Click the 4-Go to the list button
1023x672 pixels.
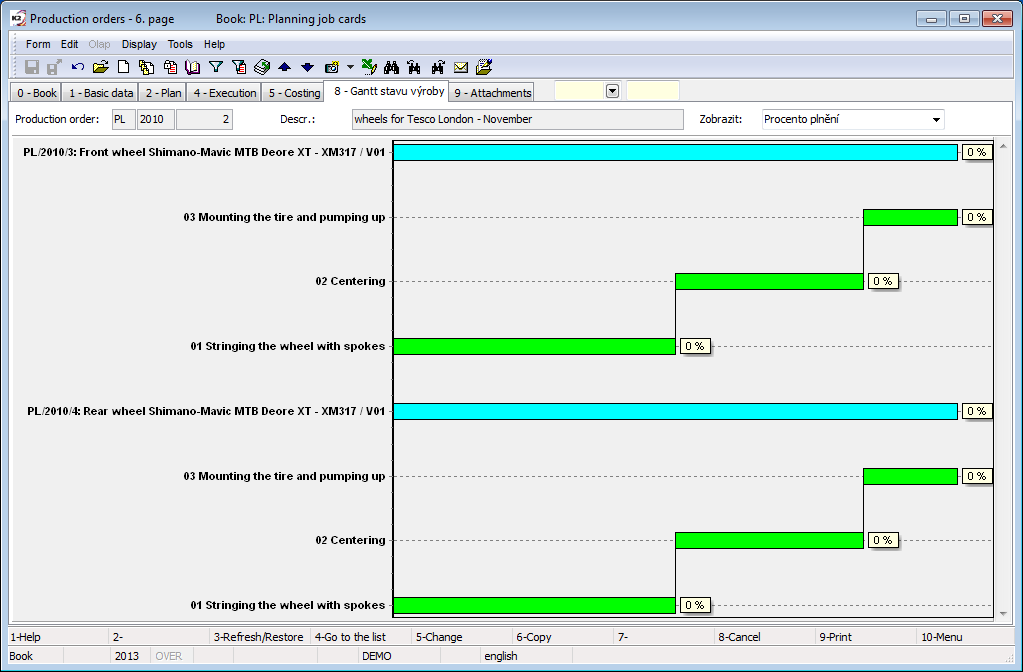[360, 637]
